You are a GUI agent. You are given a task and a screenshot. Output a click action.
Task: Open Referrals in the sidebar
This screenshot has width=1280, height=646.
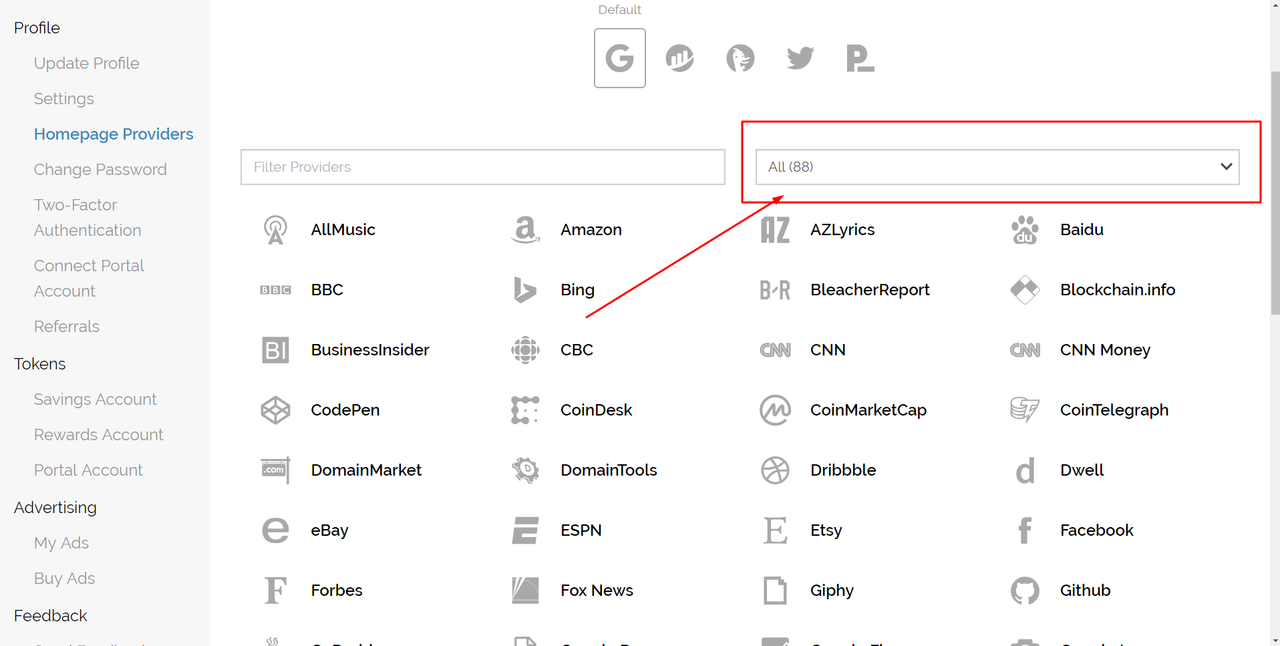pyautogui.click(x=67, y=327)
